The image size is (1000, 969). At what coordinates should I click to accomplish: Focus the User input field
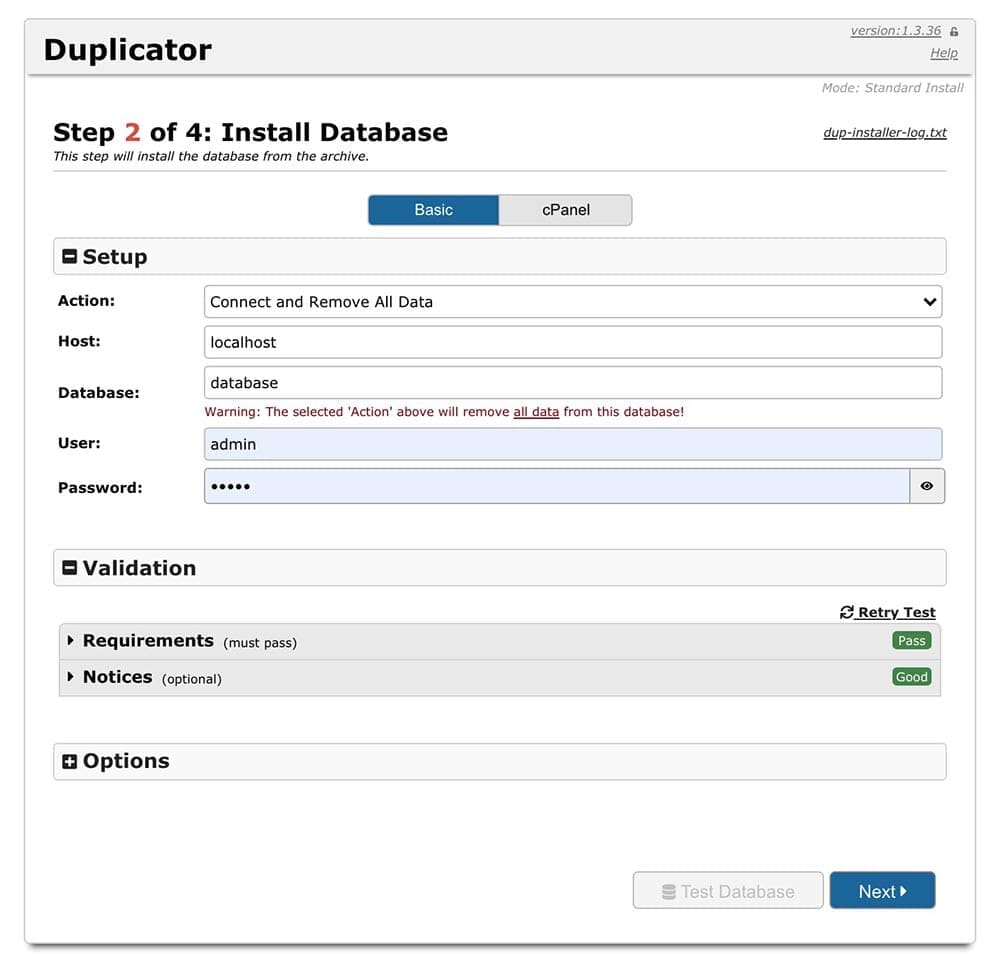click(x=573, y=444)
